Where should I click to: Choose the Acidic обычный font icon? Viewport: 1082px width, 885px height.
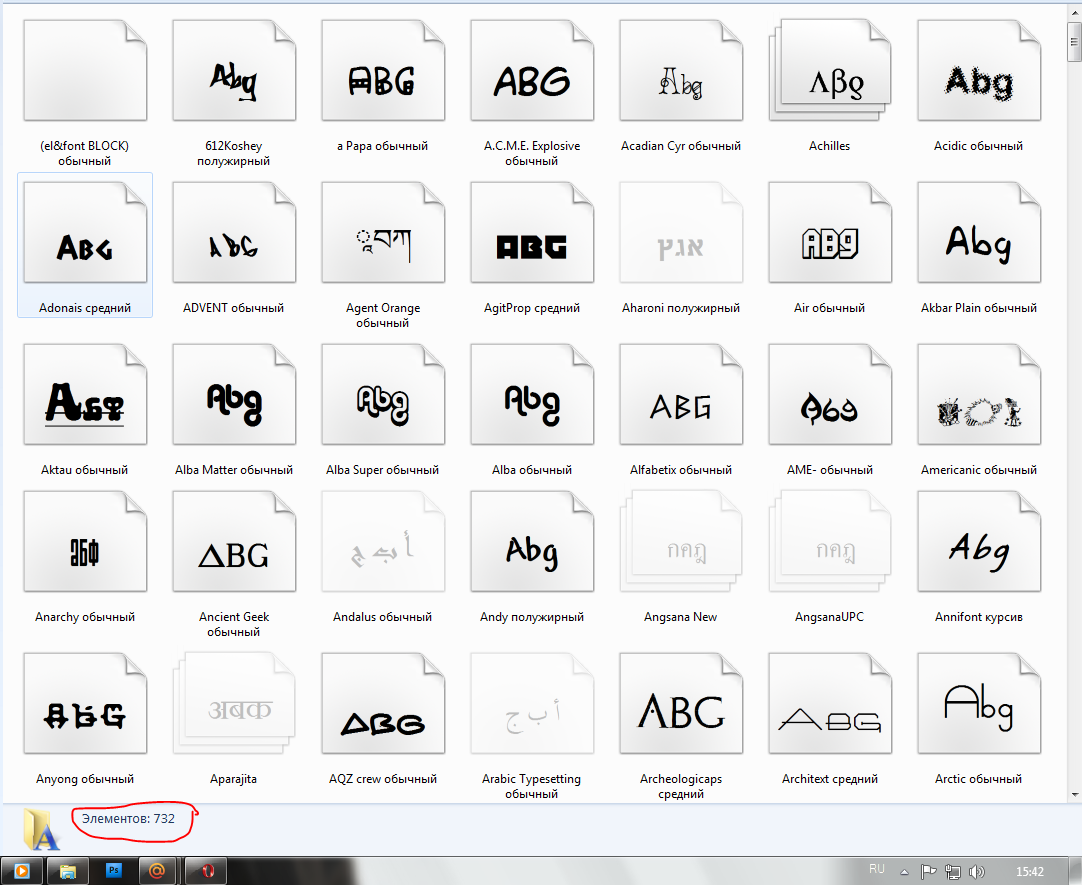[x=979, y=71]
